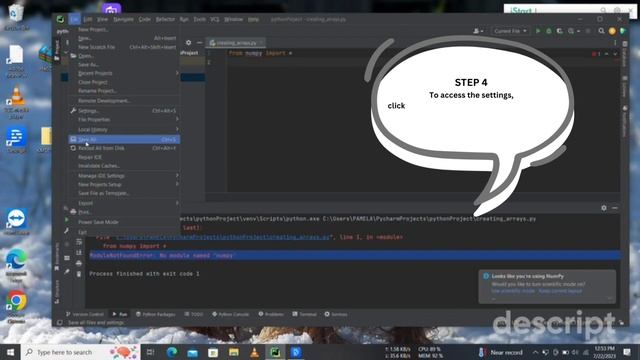
Task: Click Settings in the File menu
Action: tap(124, 111)
